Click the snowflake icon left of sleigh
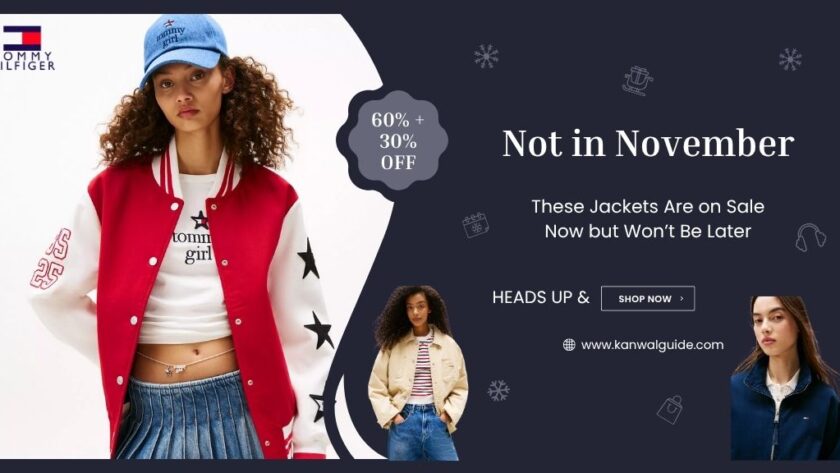The height and width of the screenshot is (473, 840). pyautogui.click(x=486, y=56)
